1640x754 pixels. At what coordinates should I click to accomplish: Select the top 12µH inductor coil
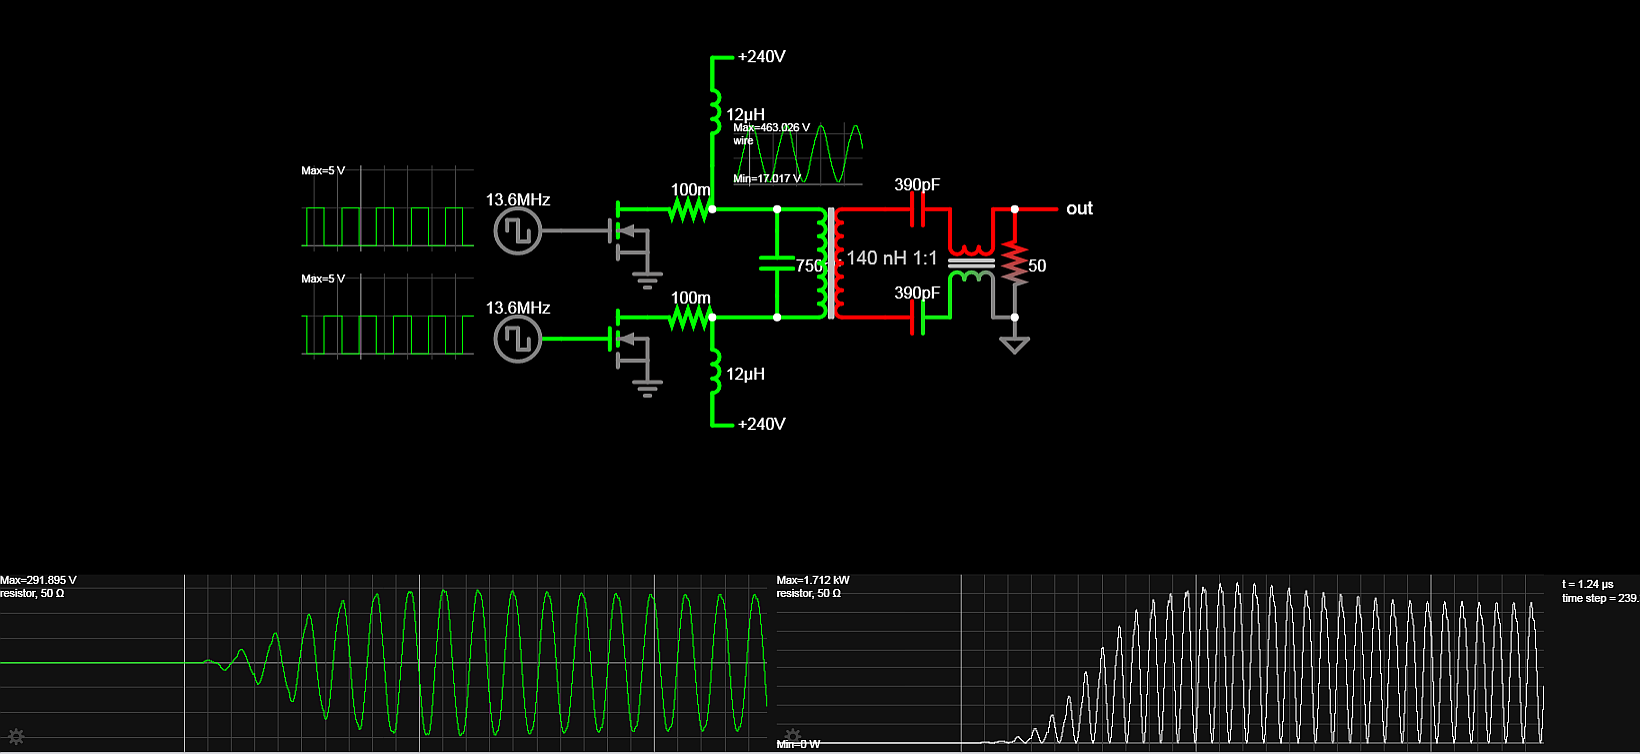(x=714, y=112)
